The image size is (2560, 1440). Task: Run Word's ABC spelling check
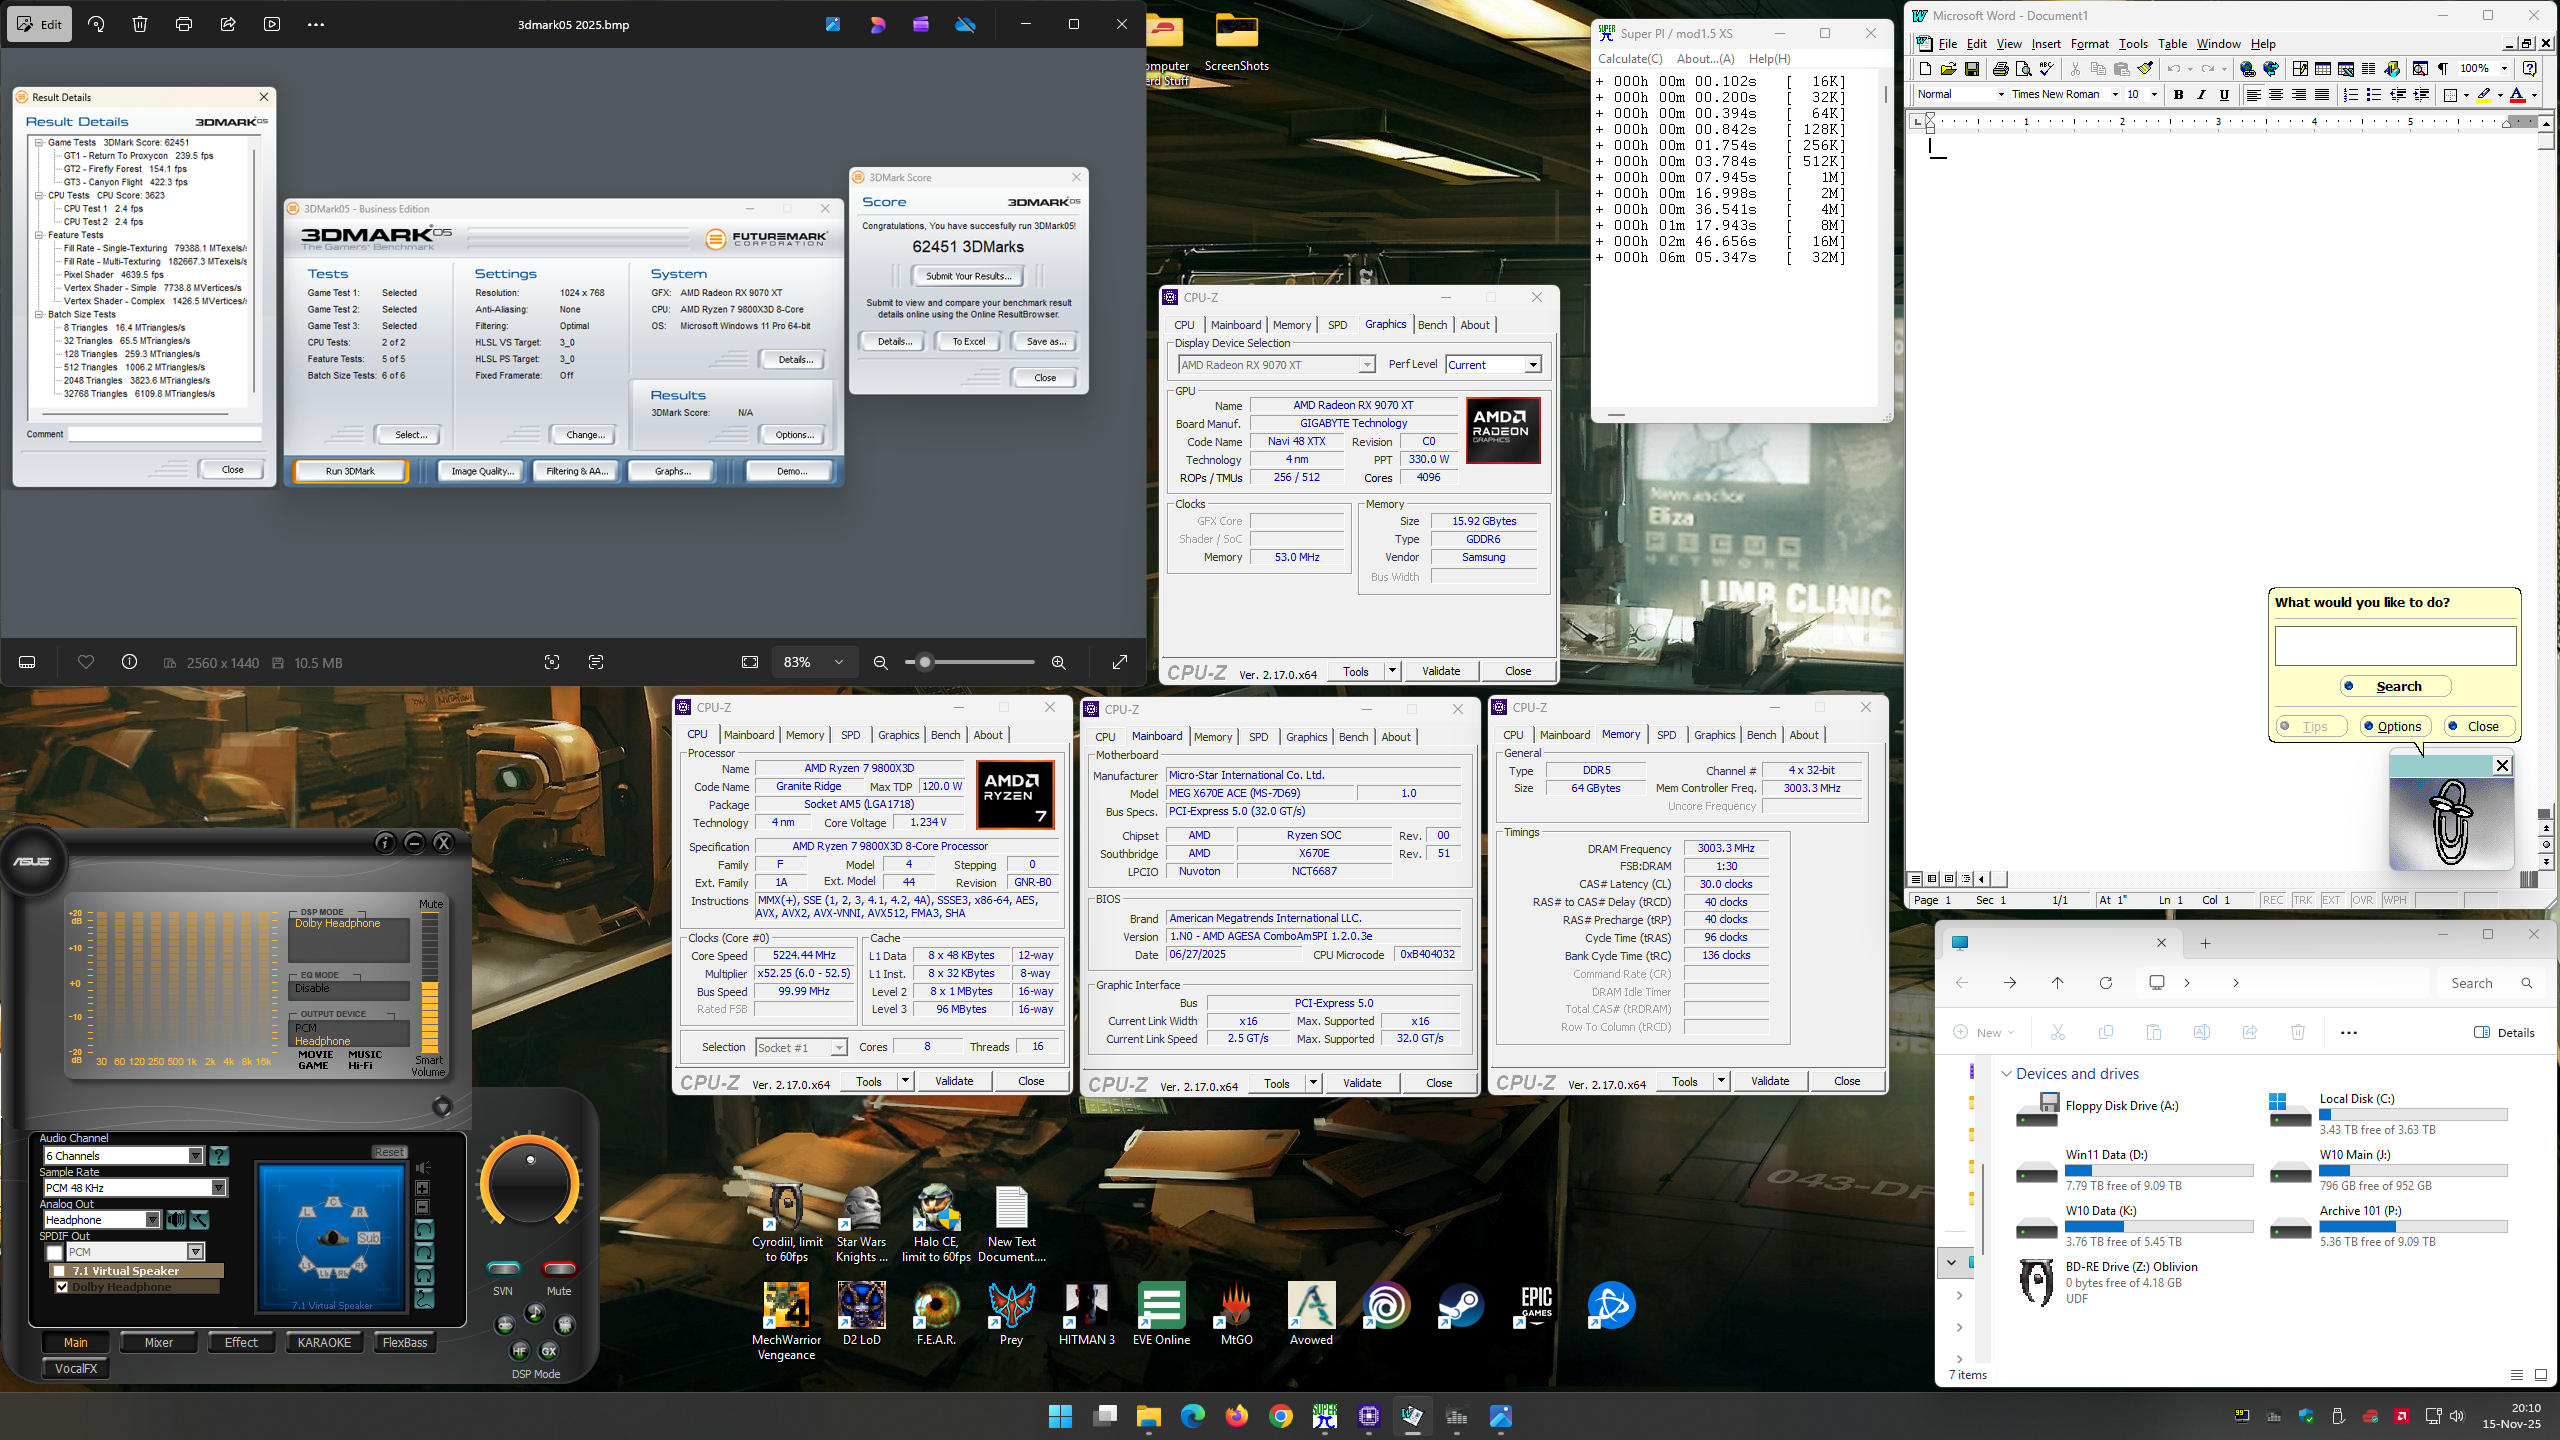point(2047,69)
